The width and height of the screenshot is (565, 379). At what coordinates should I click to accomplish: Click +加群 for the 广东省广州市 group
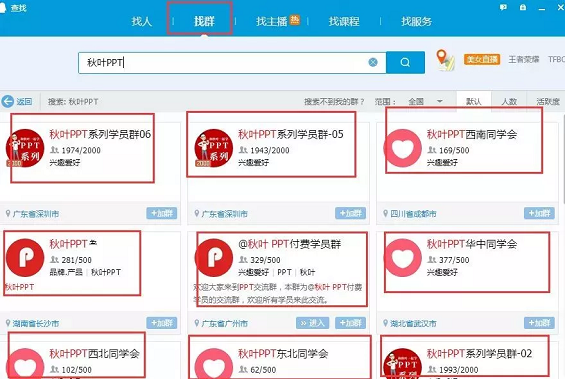350,323
